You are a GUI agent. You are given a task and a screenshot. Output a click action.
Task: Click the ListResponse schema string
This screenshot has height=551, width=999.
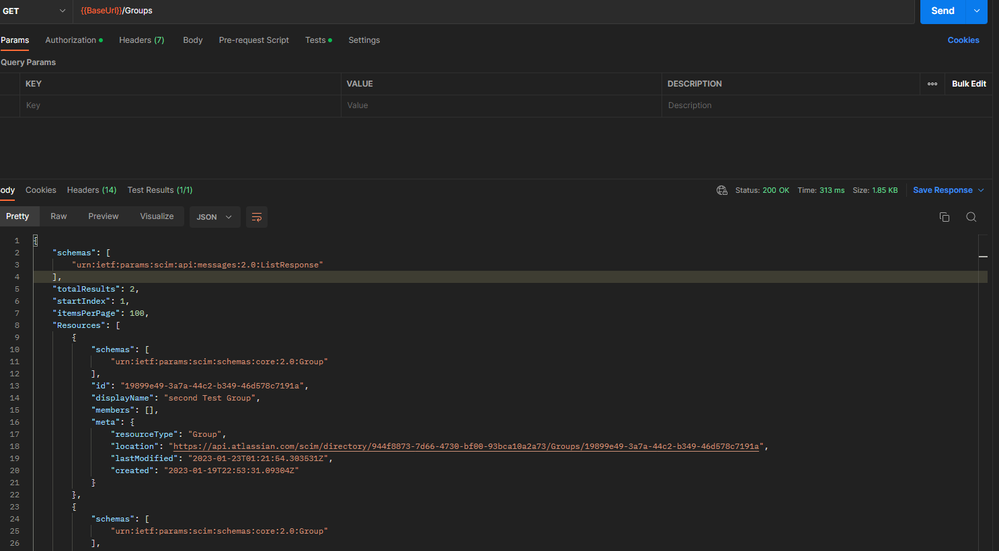click(198, 265)
